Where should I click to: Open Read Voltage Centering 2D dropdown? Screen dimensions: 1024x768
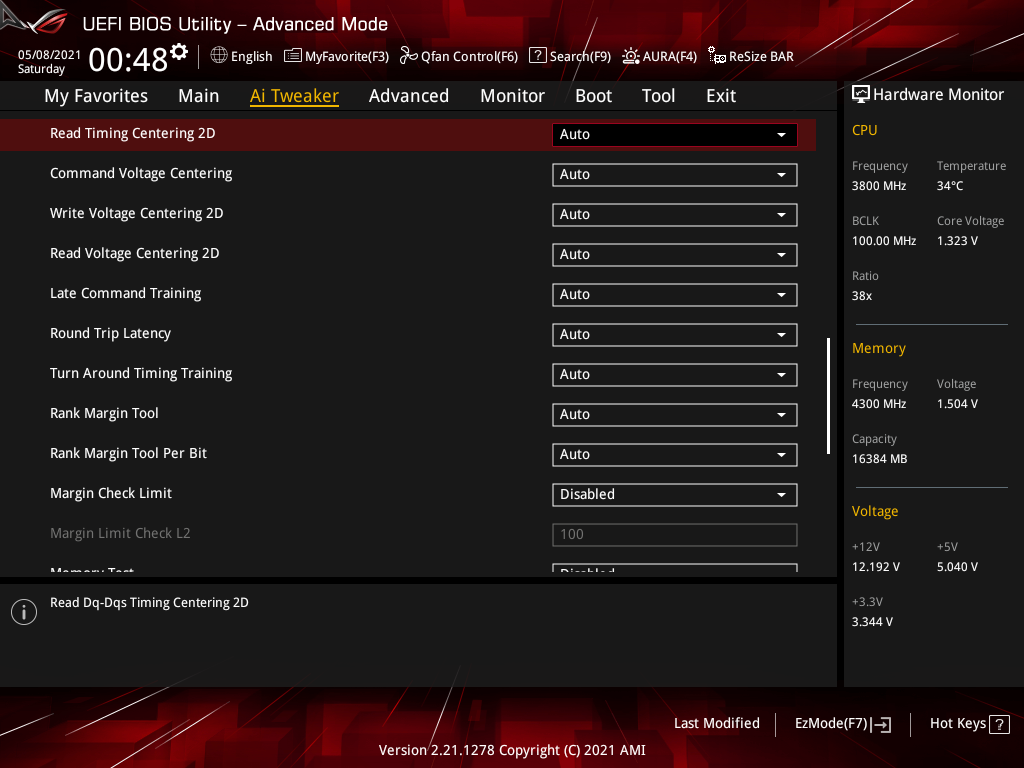coord(675,255)
